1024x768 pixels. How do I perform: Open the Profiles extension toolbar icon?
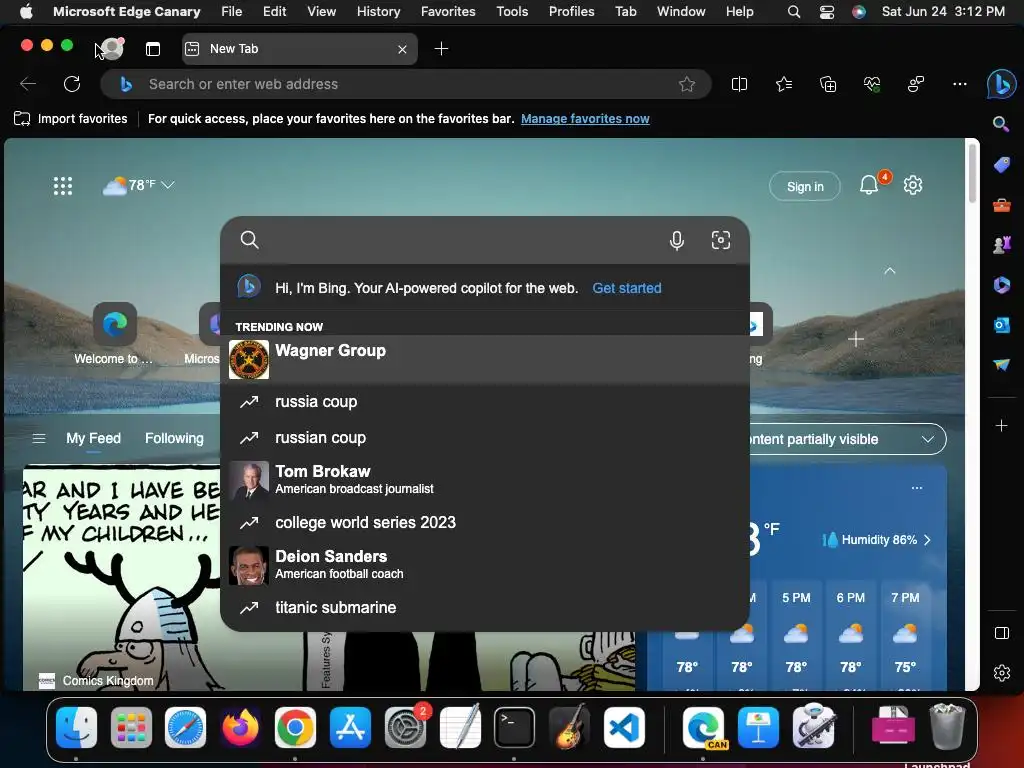tap(916, 84)
